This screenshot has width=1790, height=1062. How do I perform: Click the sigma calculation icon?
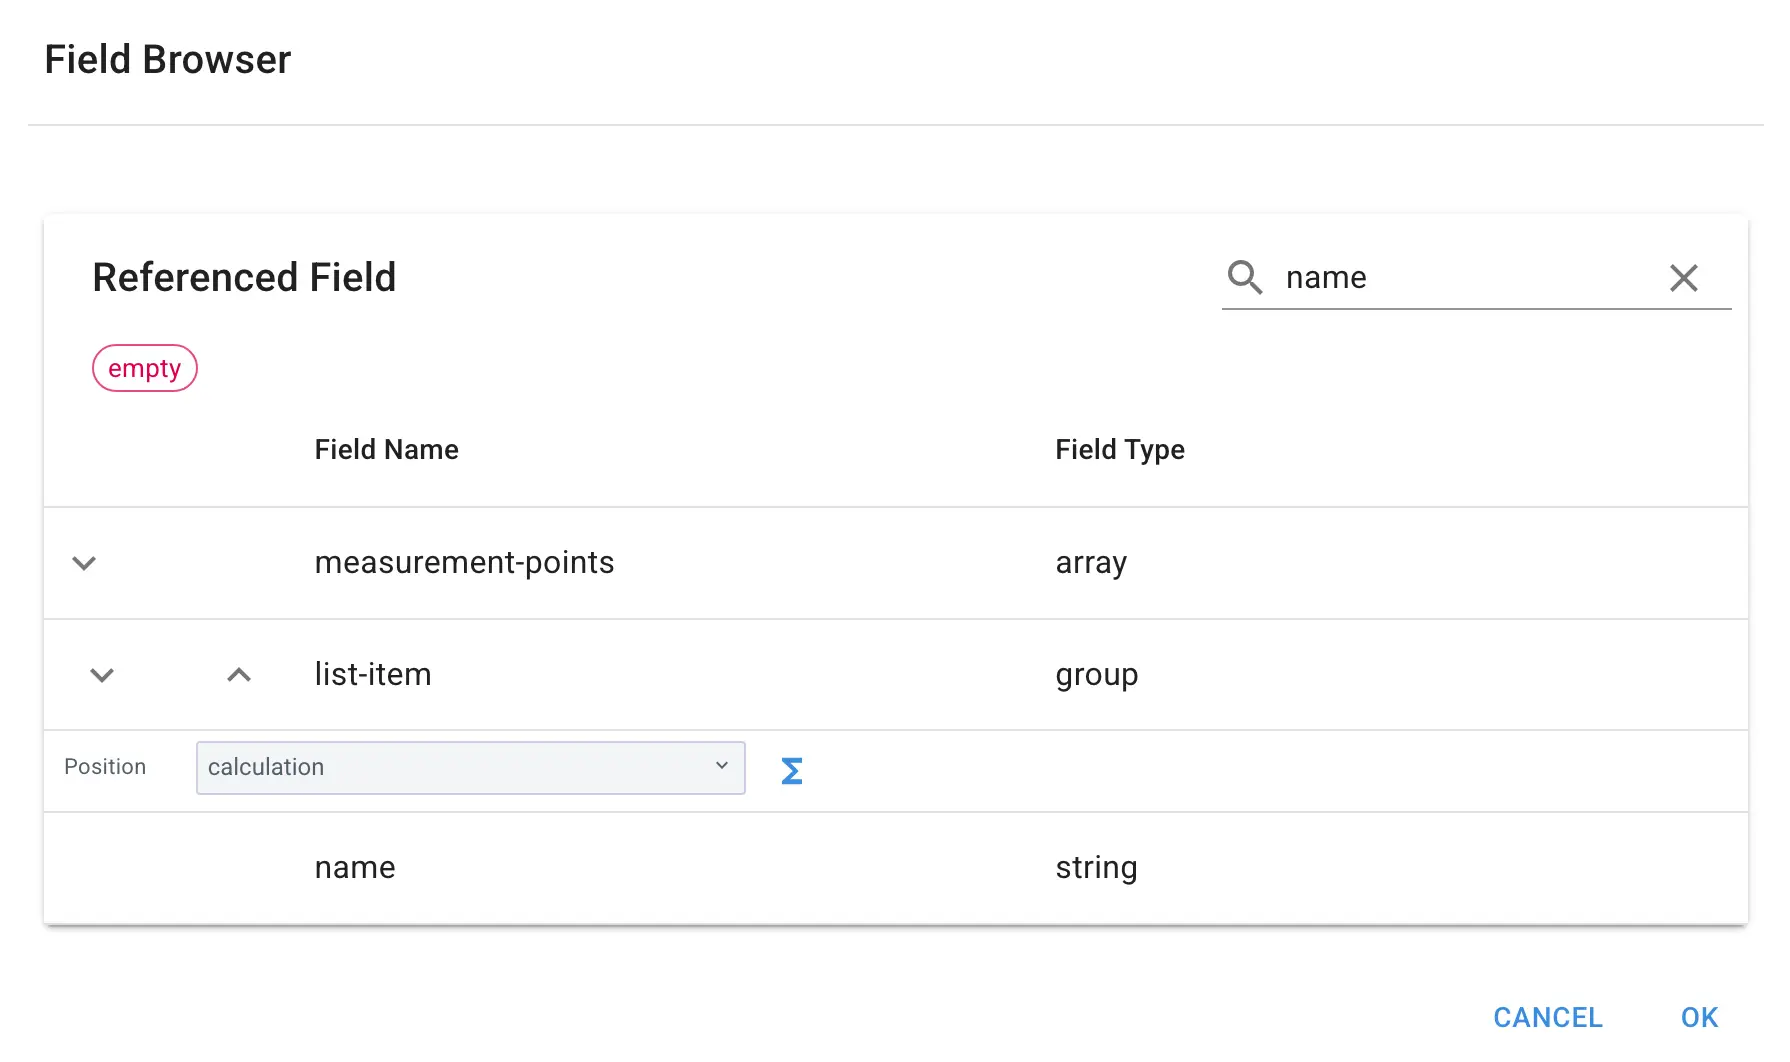[791, 771]
